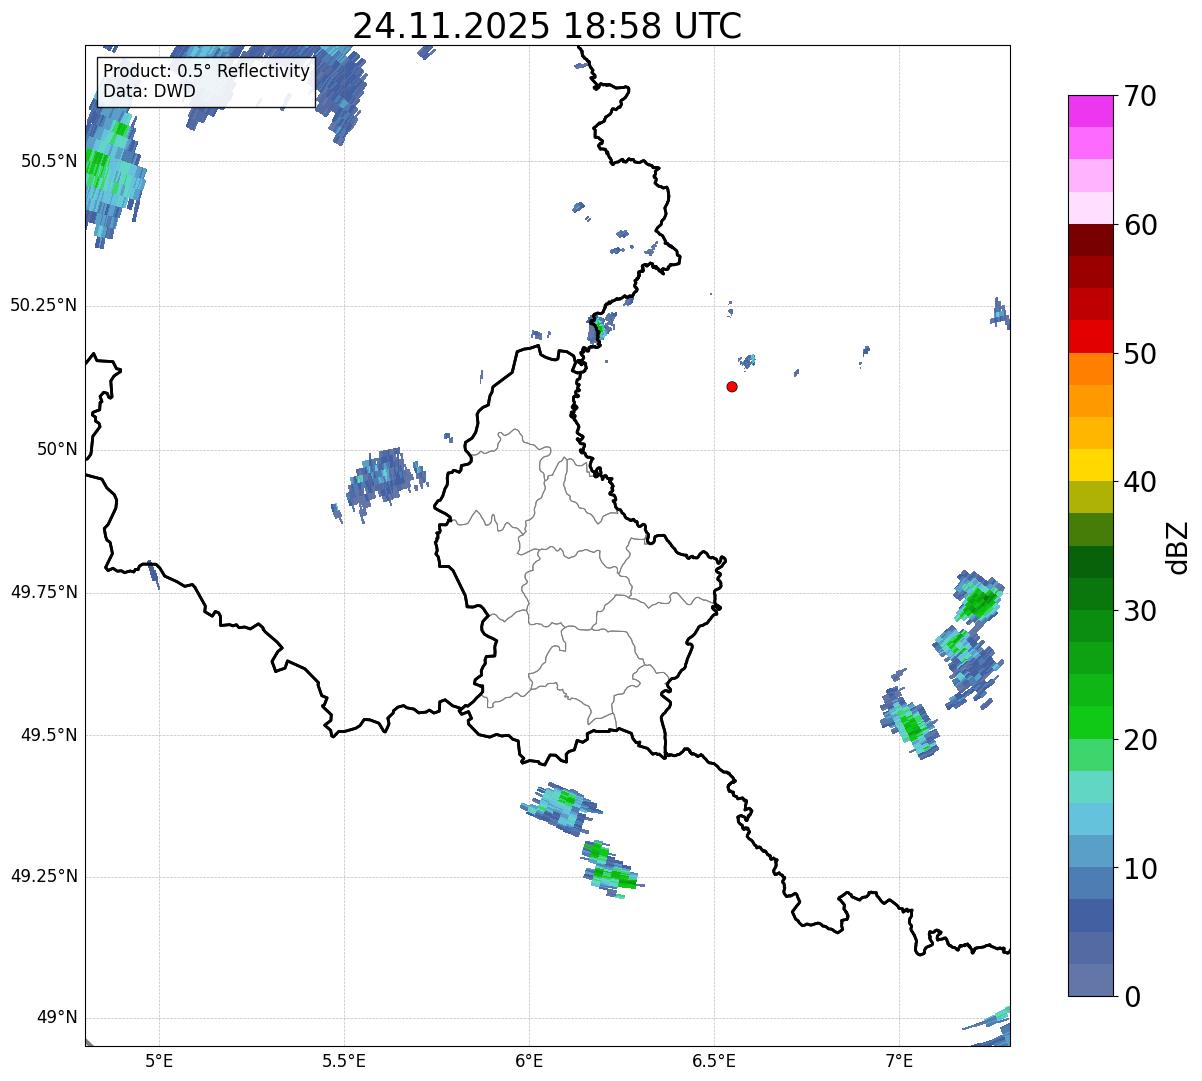This screenshot has height=1081, width=1202.
Task: Click the red station marker dot
Action: 732,386
